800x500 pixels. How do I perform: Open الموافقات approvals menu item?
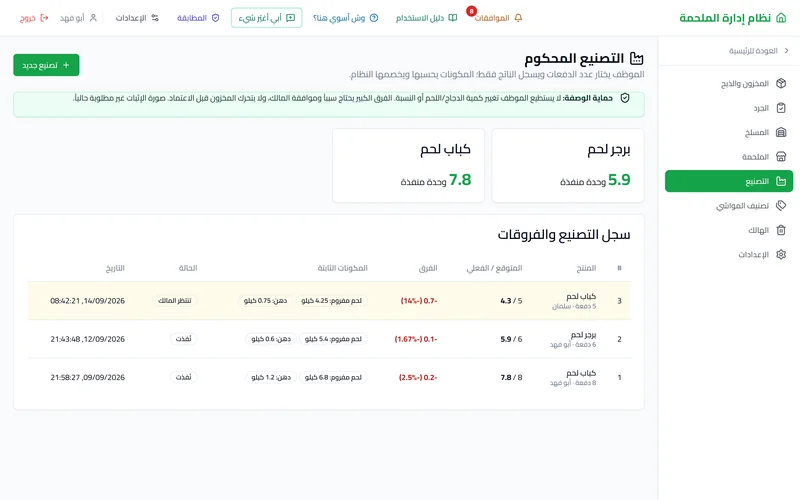pos(492,18)
